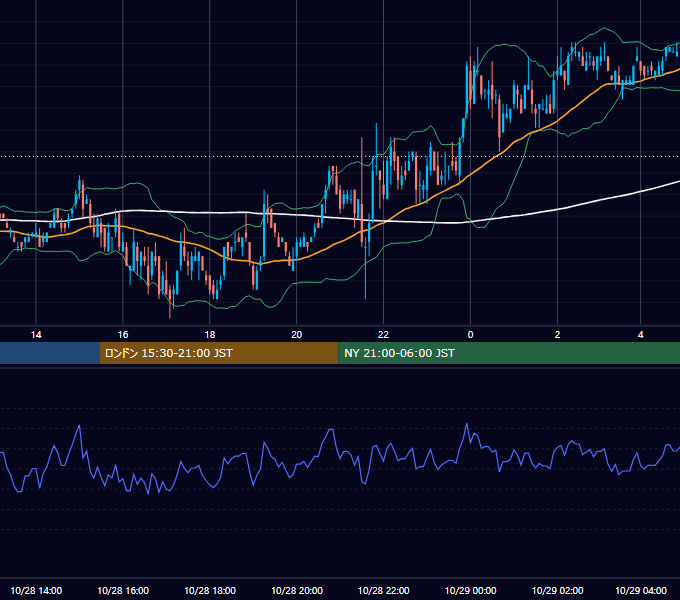Viewport: 680px width, 600px height.
Task: Click the 10/28 16:00 date label
Action: pyautogui.click(x=123, y=590)
